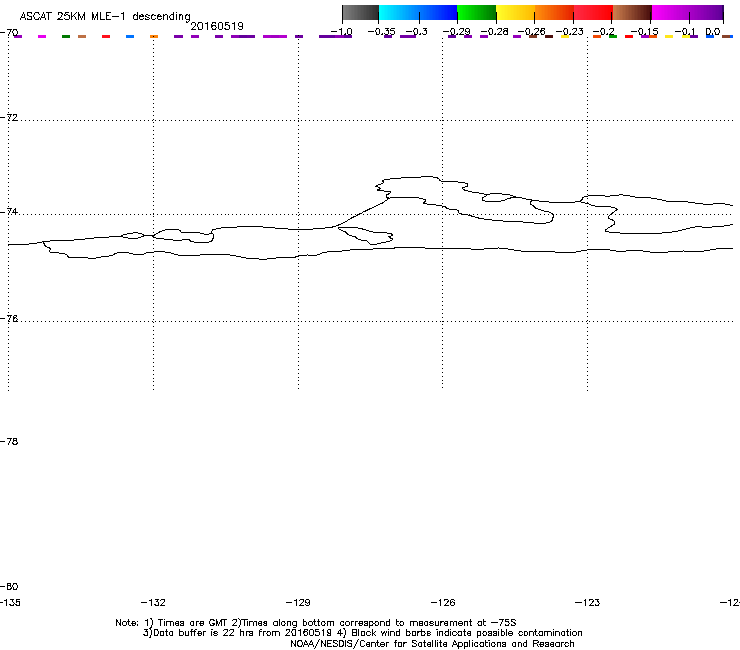Click the red segment of the color bar
The height and width of the screenshot is (650, 740).
click(593, 13)
